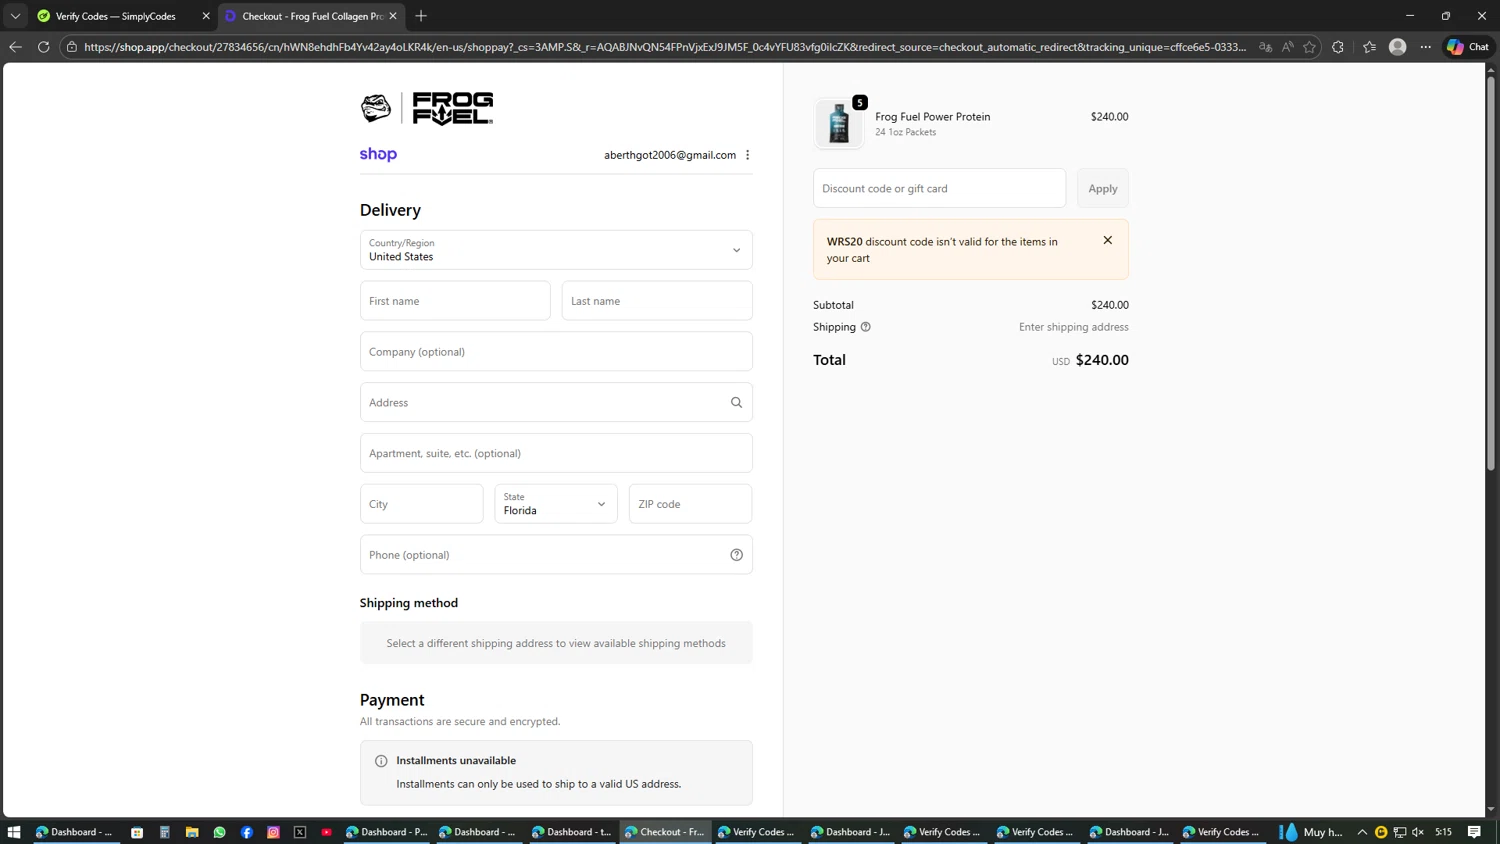Screen dimensions: 1500x844
Task: Dismiss the WRS20 invalid code message
Action: [1108, 240]
